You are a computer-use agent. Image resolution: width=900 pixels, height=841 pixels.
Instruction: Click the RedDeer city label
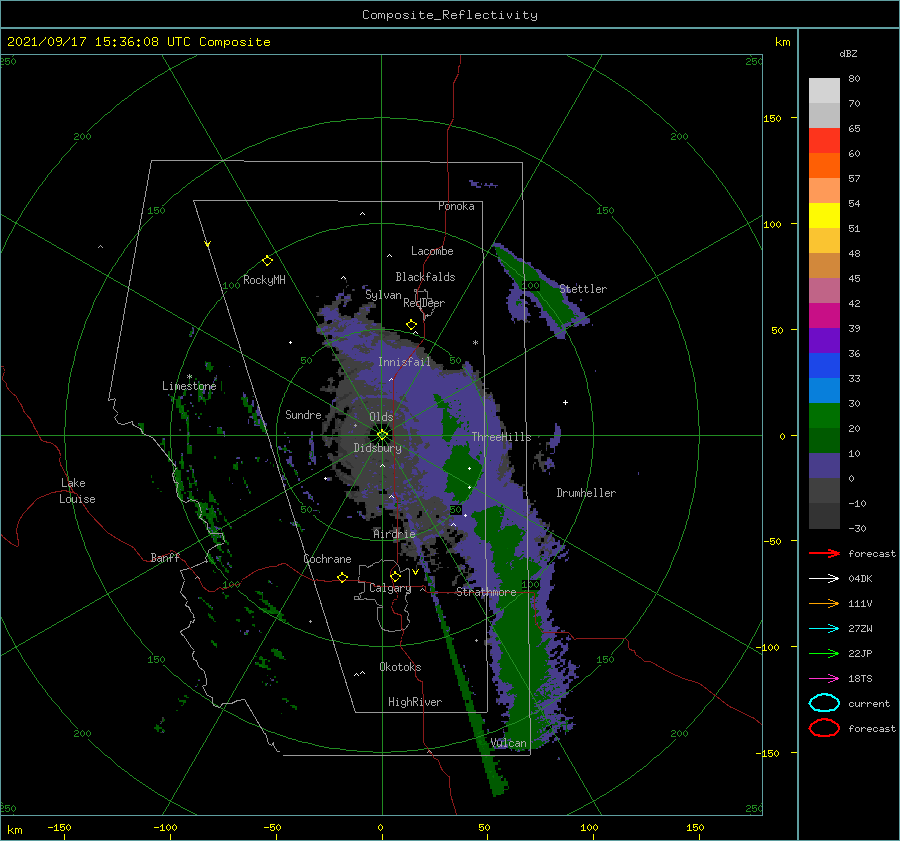(424, 303)
